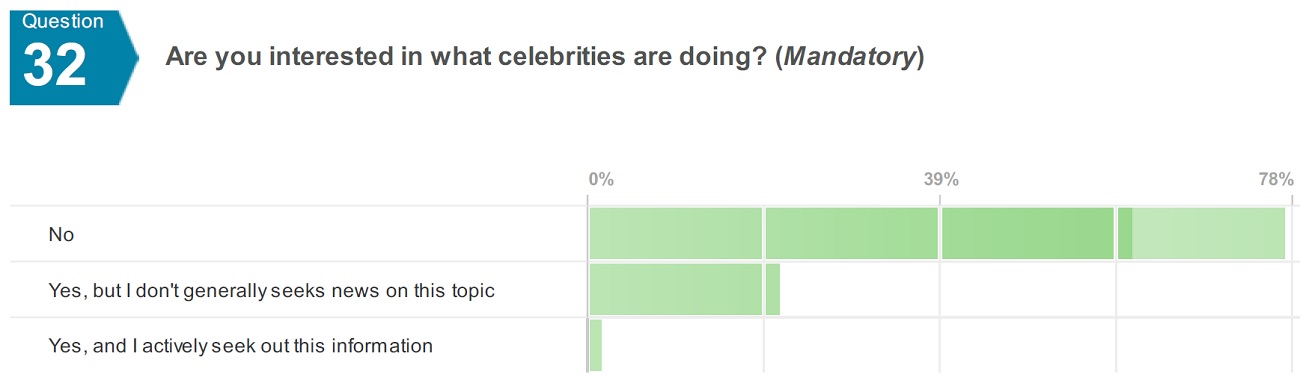Click the darkest third segment of No bar

coord(1028,234)
